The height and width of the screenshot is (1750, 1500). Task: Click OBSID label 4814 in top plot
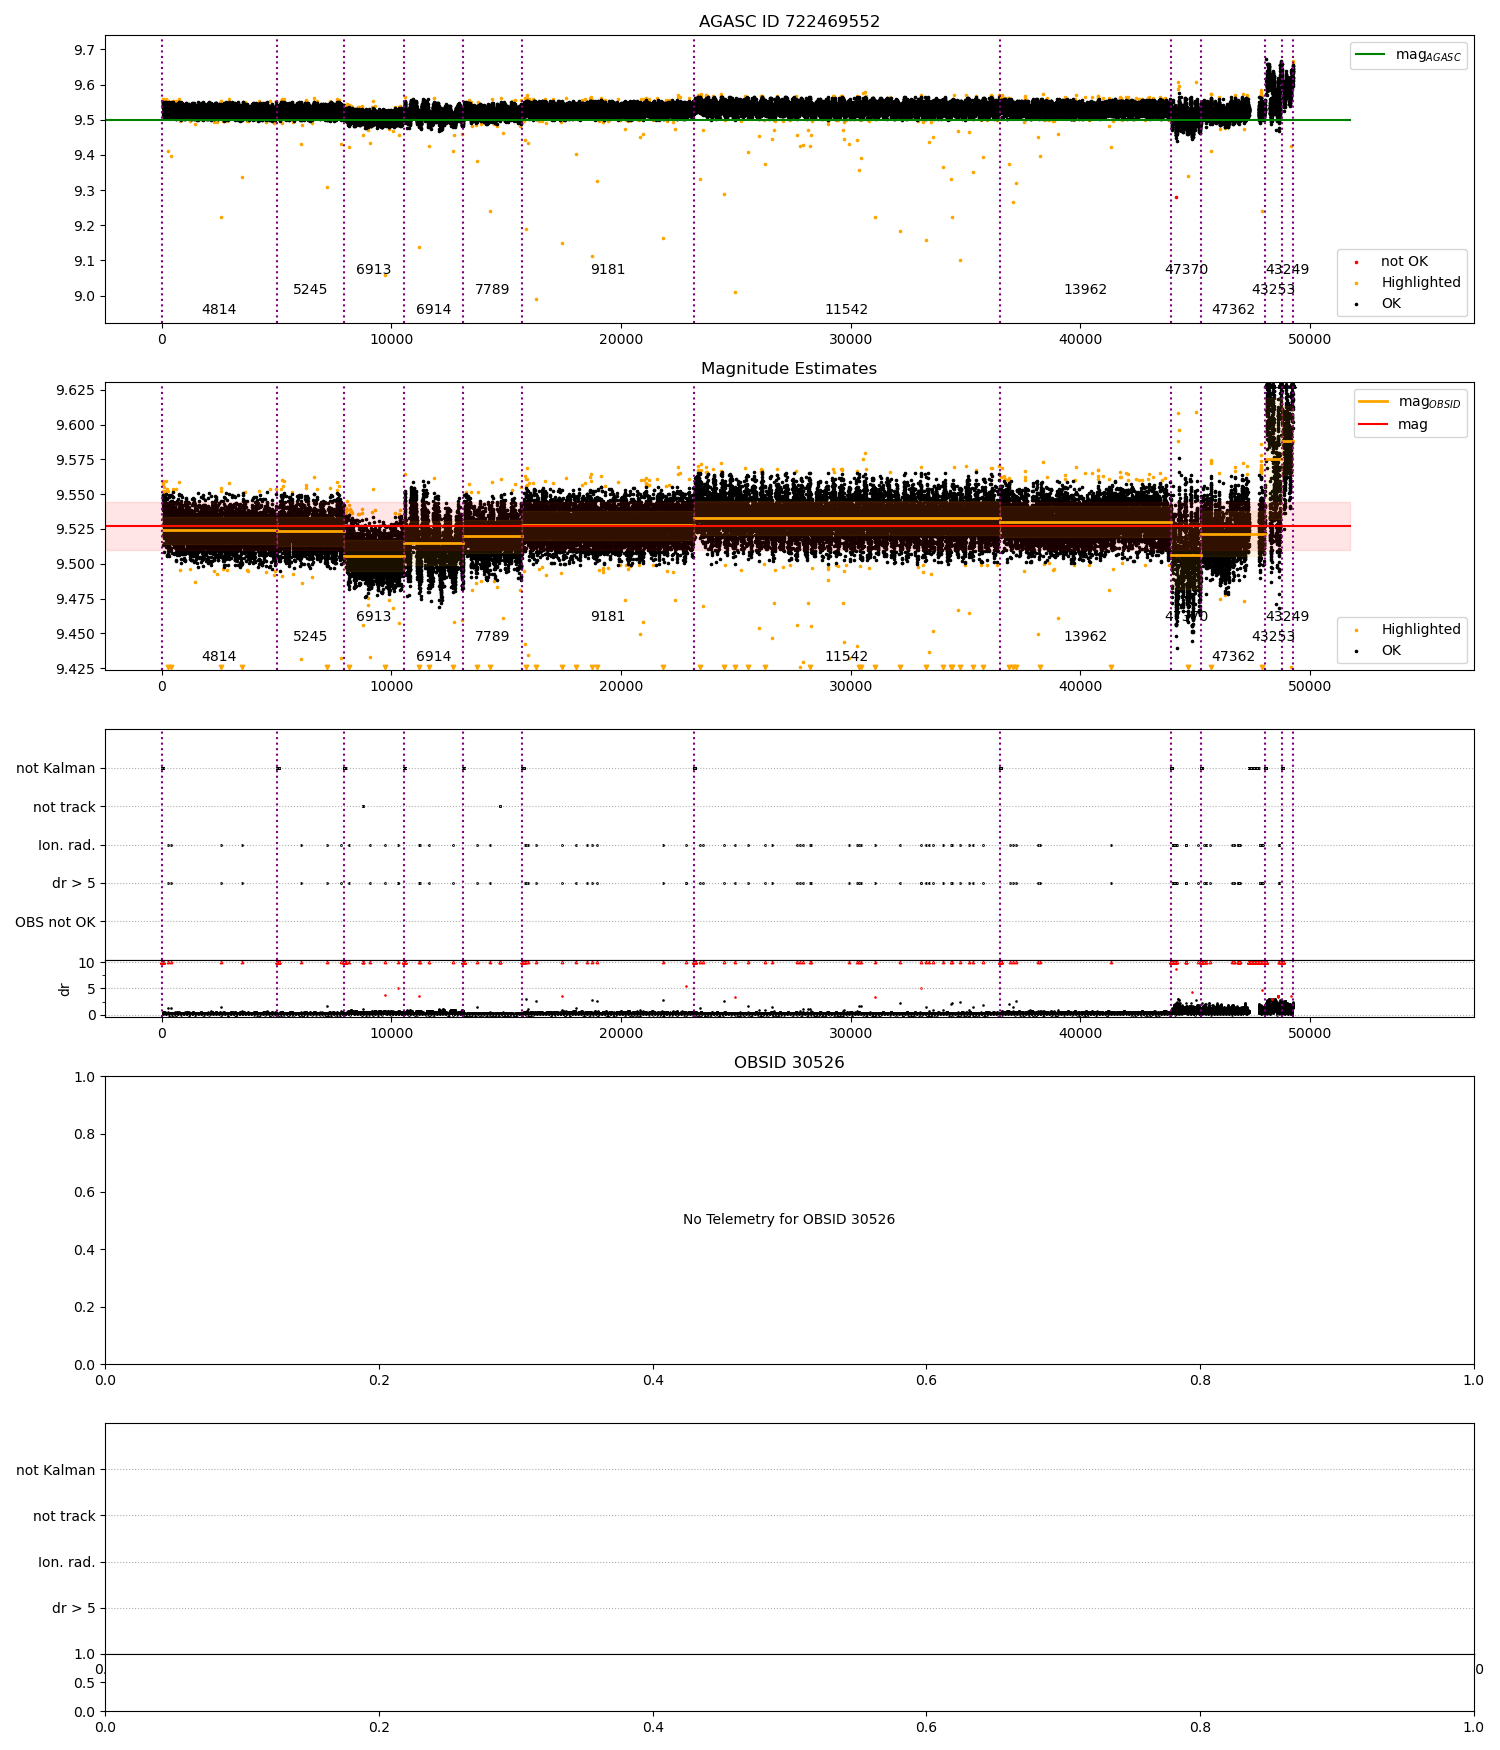[x=219, y=310]
